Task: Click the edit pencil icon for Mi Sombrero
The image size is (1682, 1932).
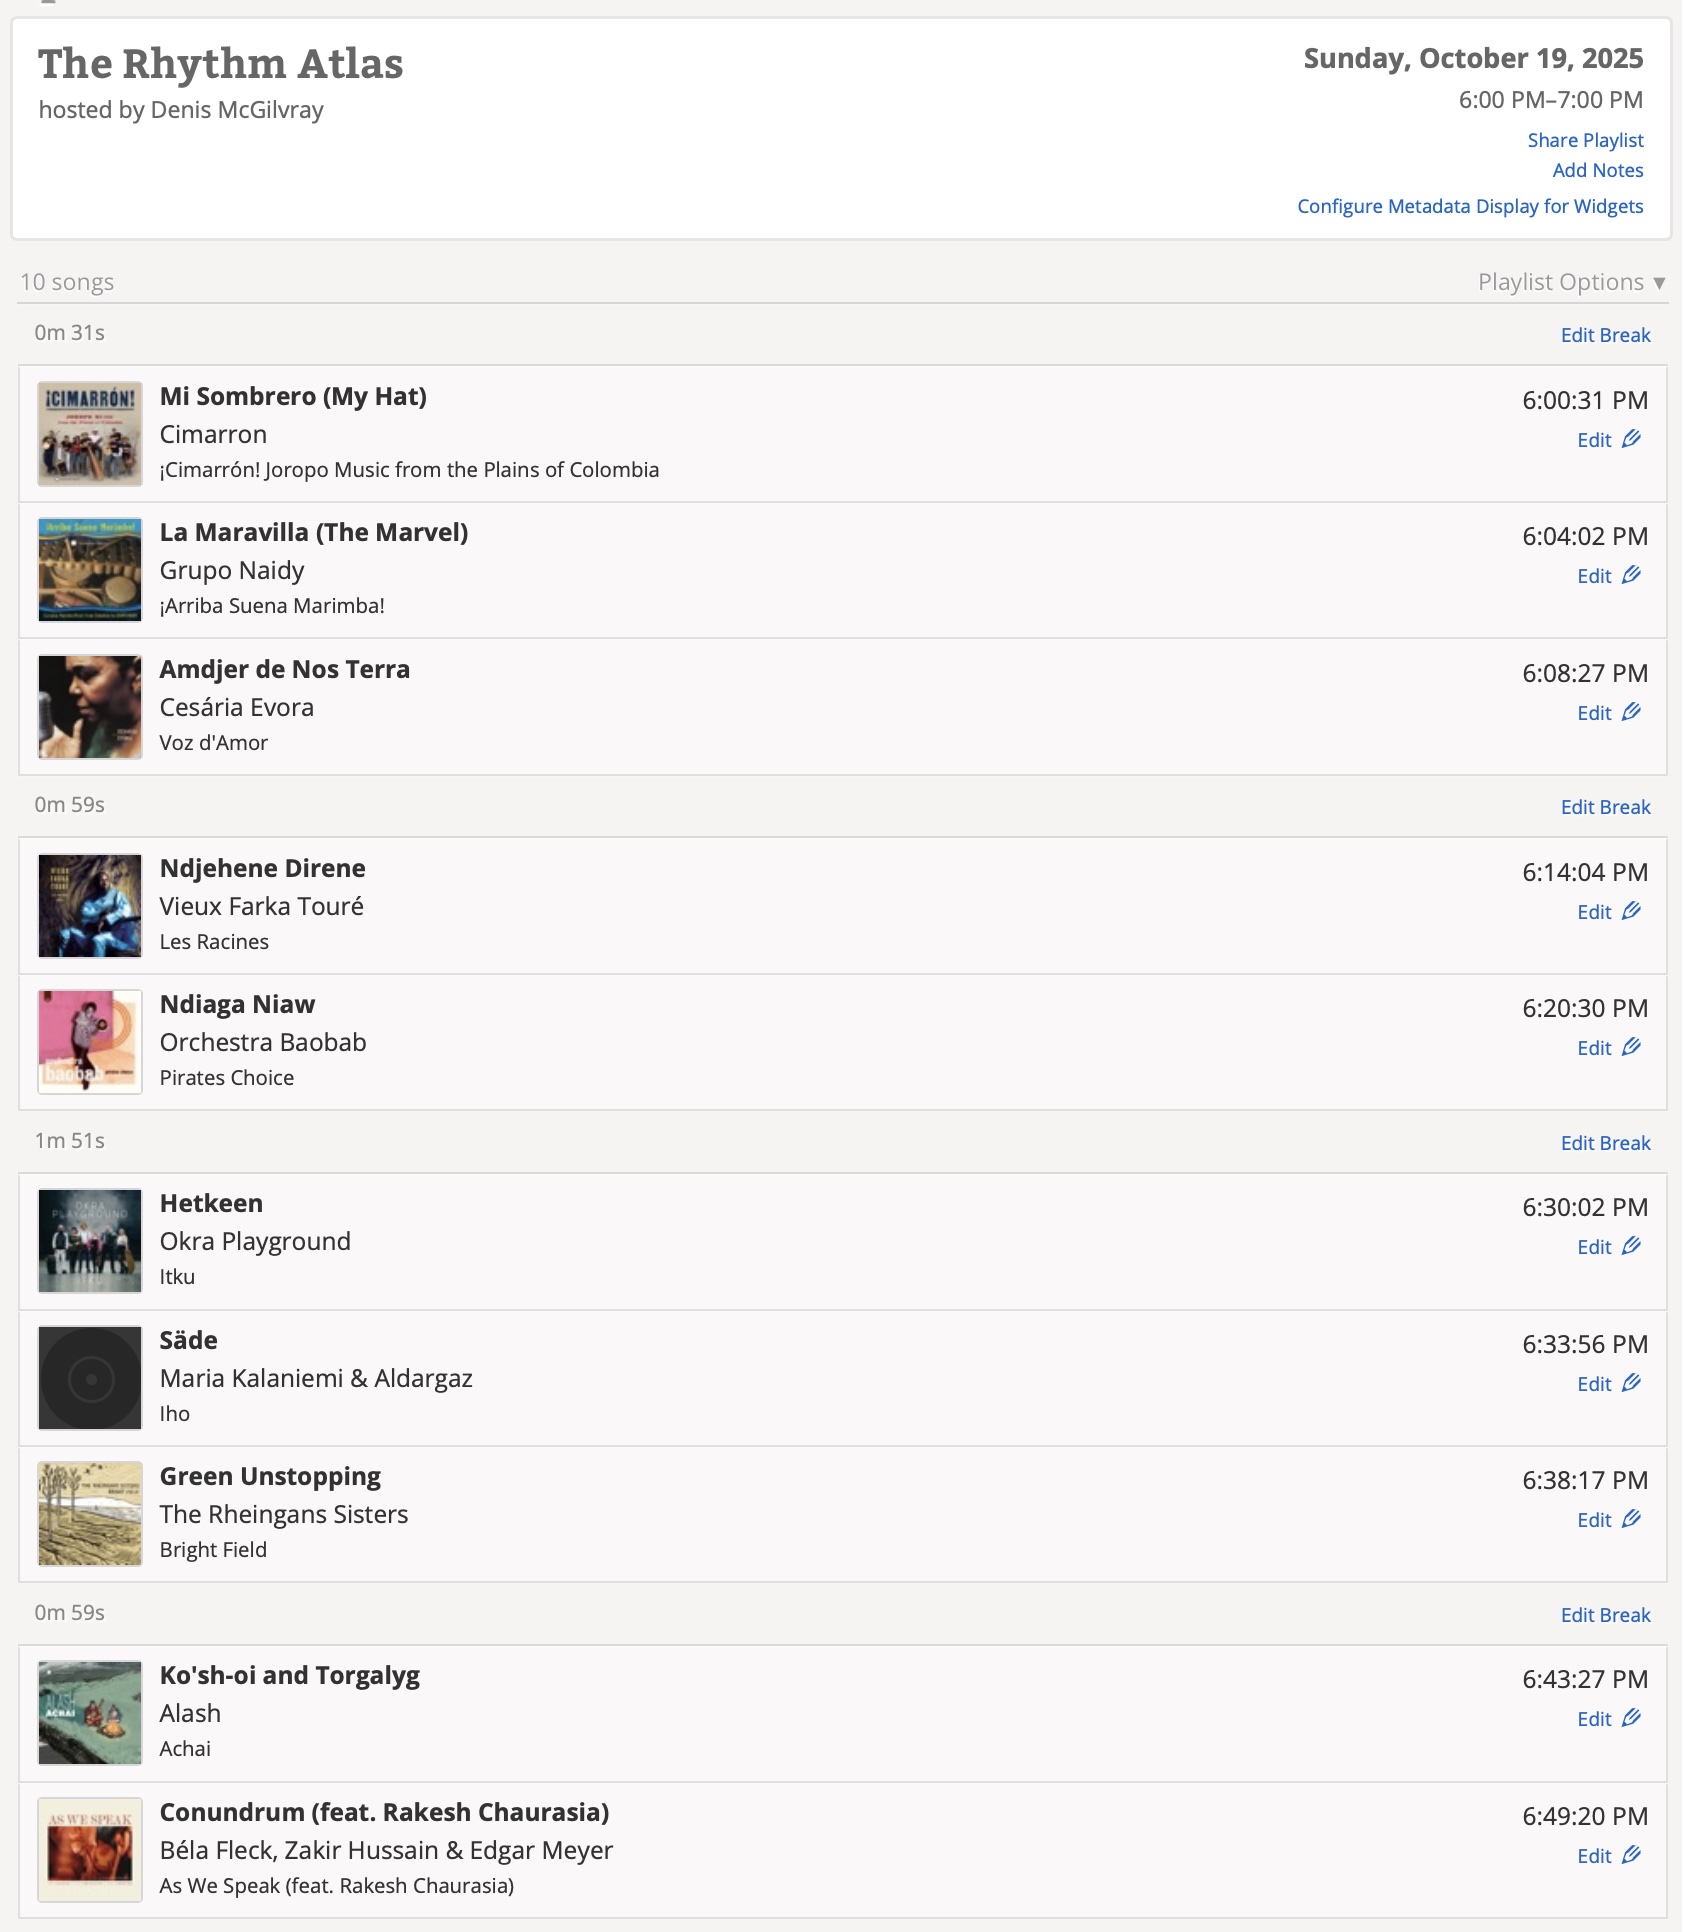Action: tap(1631, 439)
